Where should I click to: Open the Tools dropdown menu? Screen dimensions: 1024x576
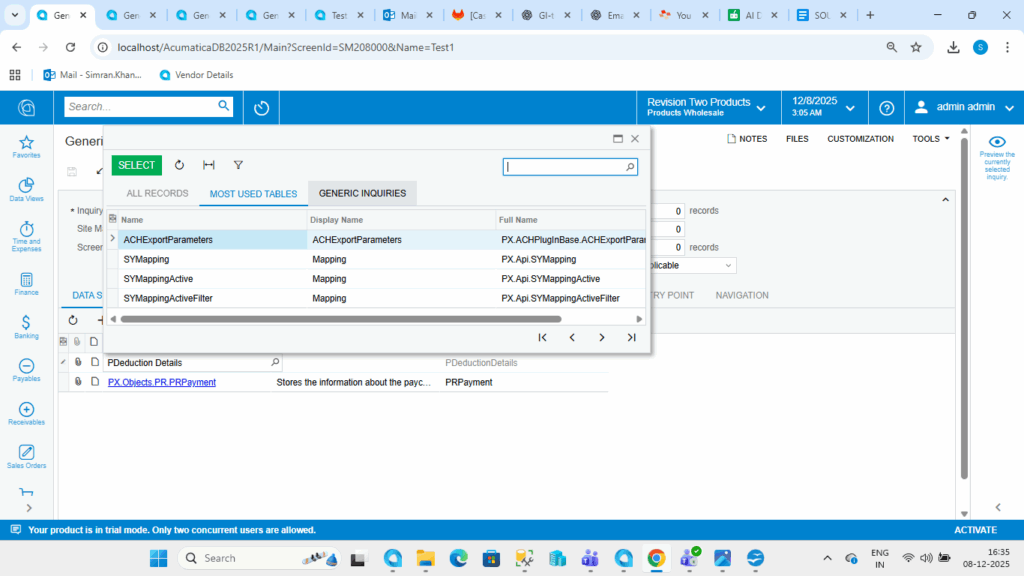931,139
